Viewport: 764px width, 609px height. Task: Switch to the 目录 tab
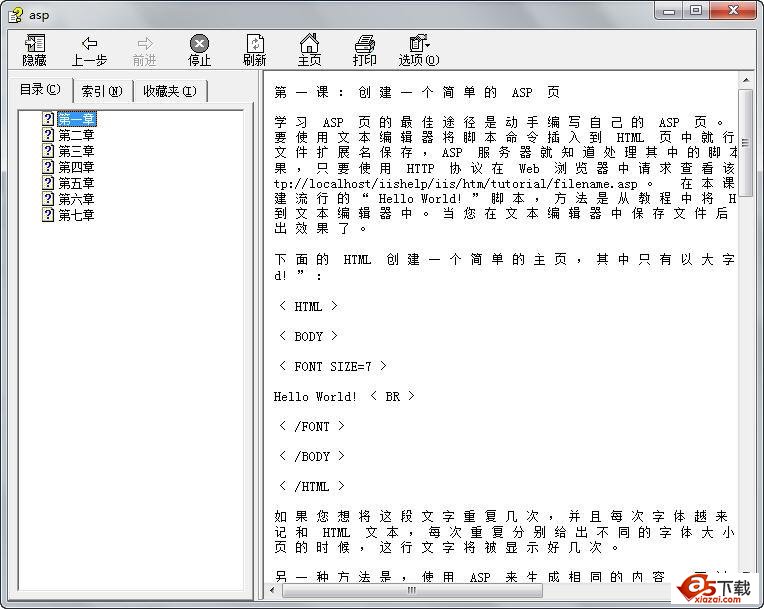click(x=40, y=90)
